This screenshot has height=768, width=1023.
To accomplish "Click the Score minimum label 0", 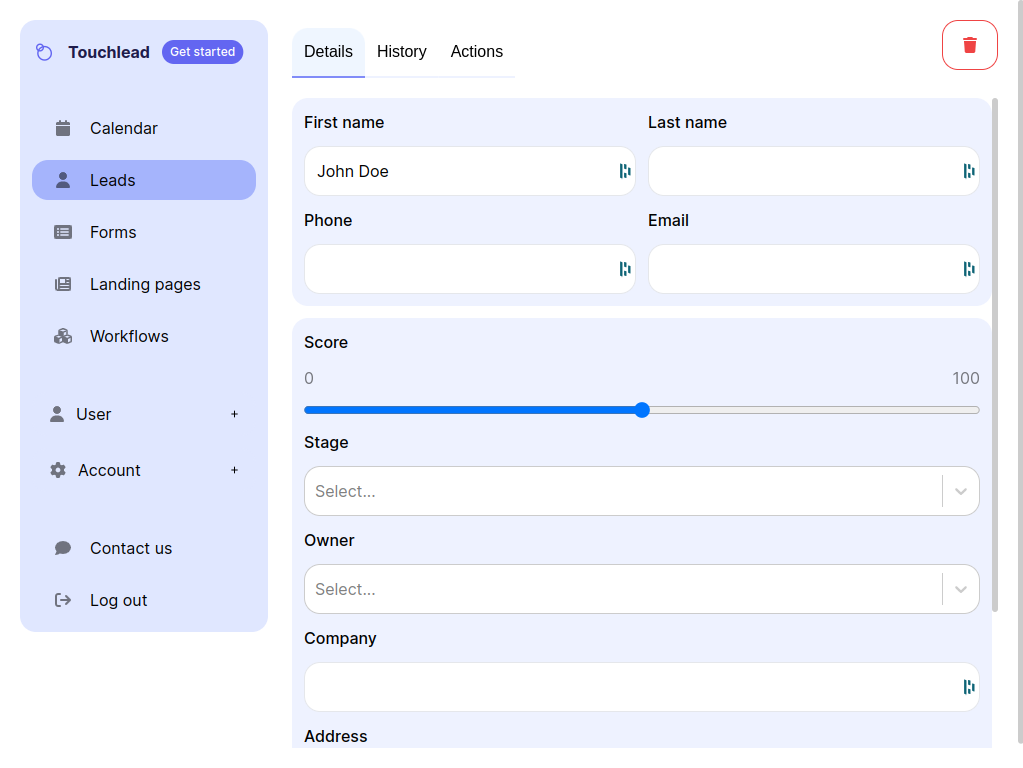I will pyautogui.click(x=309, y=378).
